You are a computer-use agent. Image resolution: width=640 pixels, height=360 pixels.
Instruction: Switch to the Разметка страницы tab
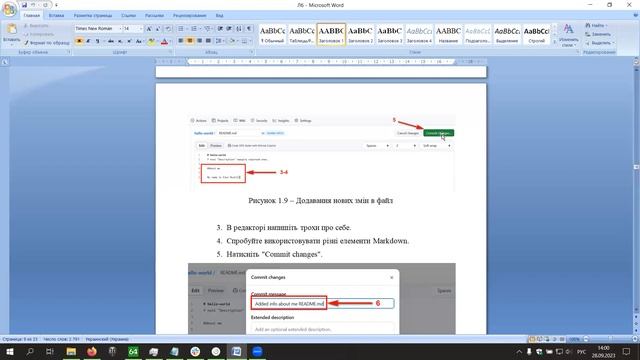[x=93, y=16]
